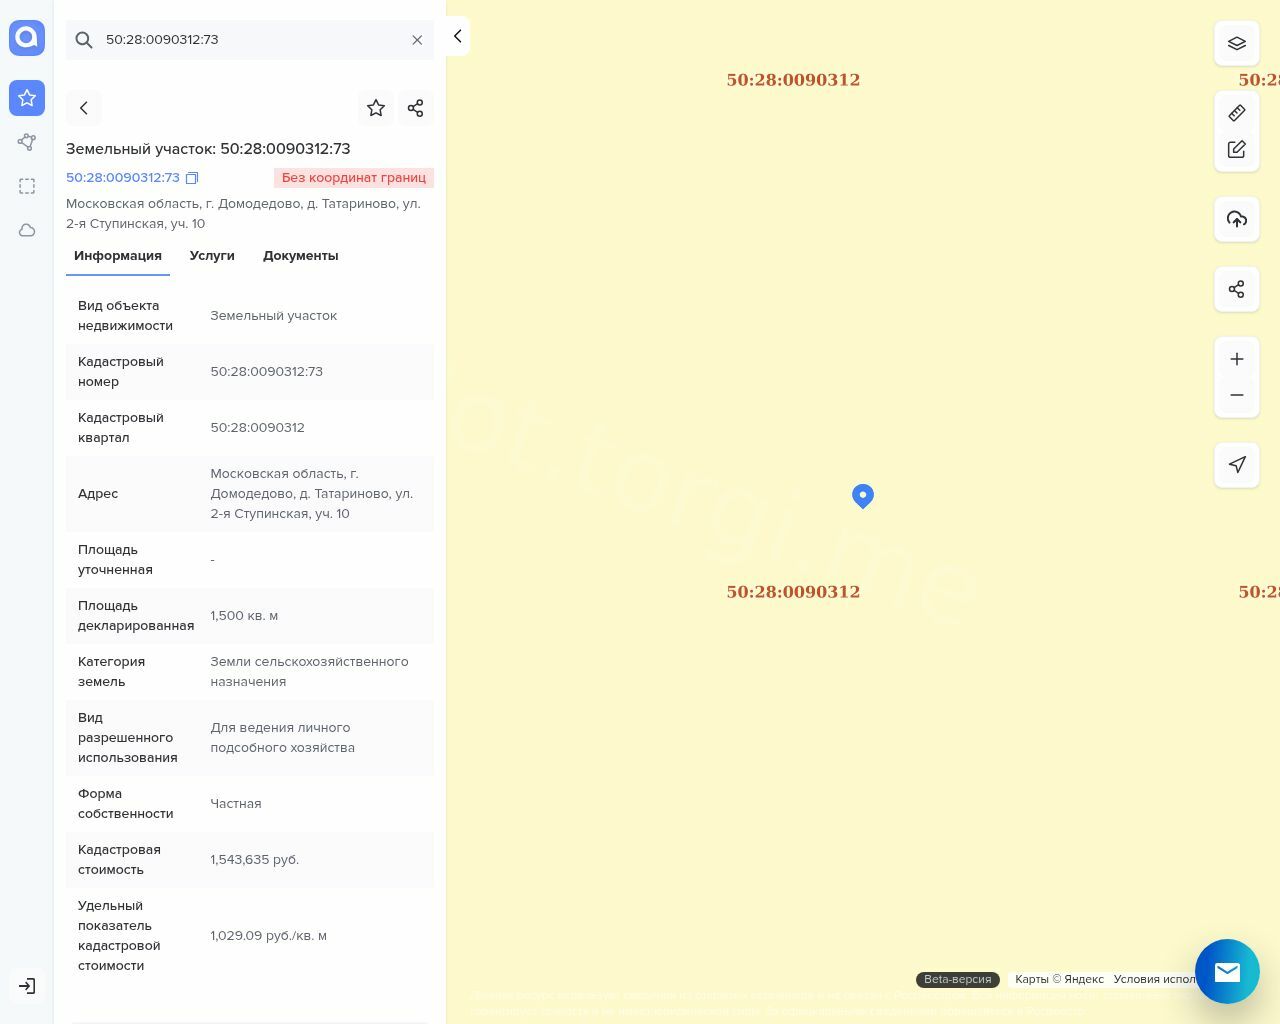Activate the draw/edit tool on map
The image size is (1280, 1024).
pos(1236,149)
